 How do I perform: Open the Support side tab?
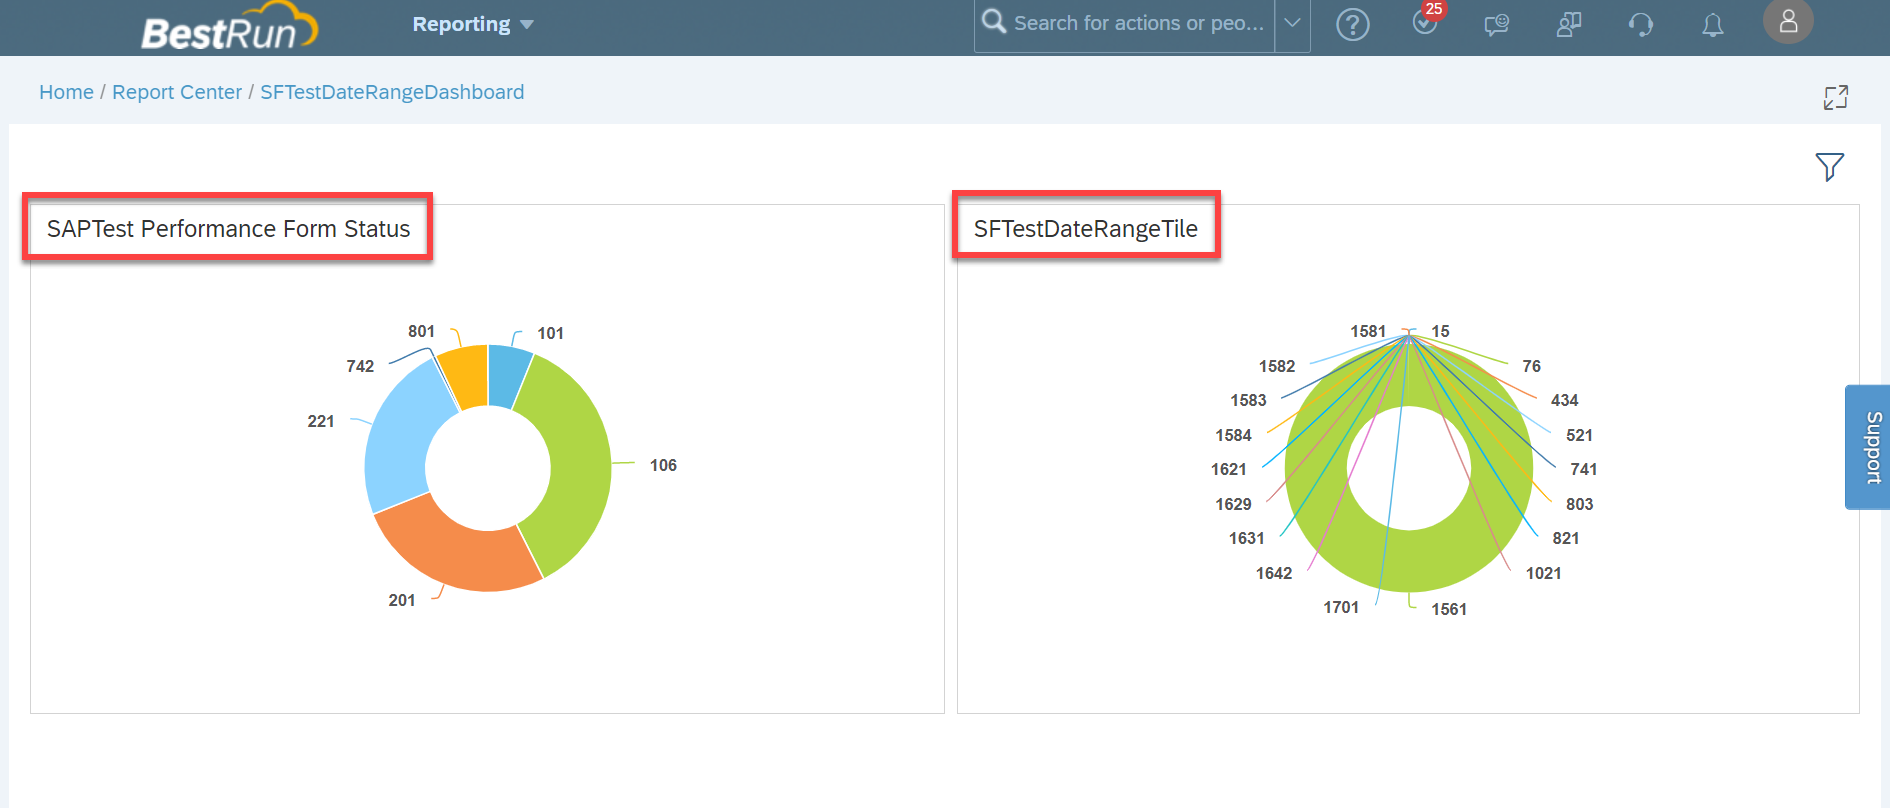tap(1868, 447)
